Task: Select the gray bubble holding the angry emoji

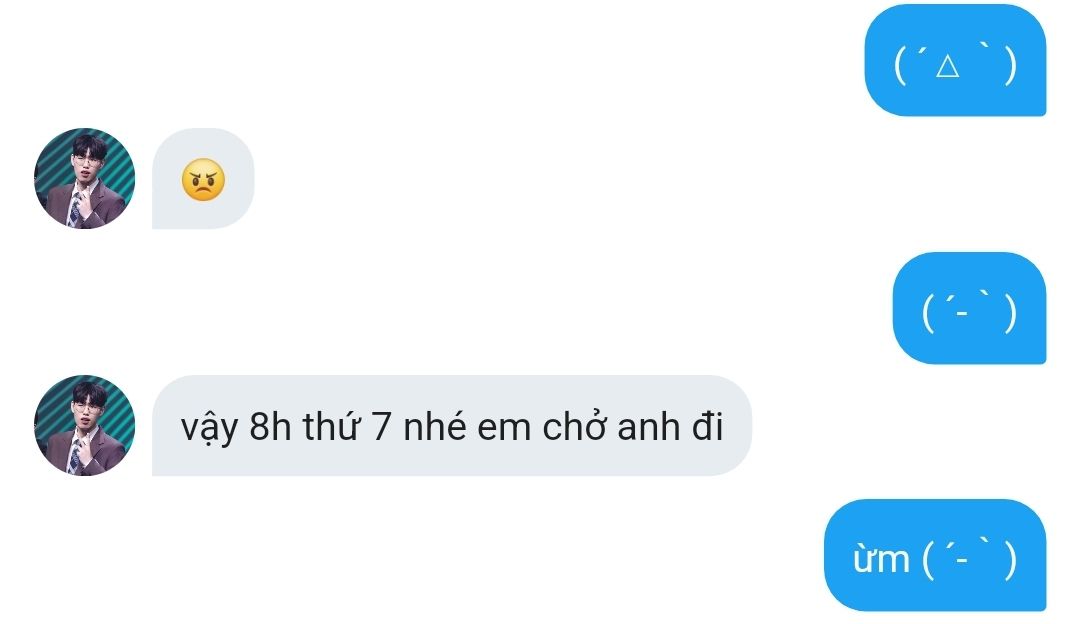Action: [x=203, y=178]
